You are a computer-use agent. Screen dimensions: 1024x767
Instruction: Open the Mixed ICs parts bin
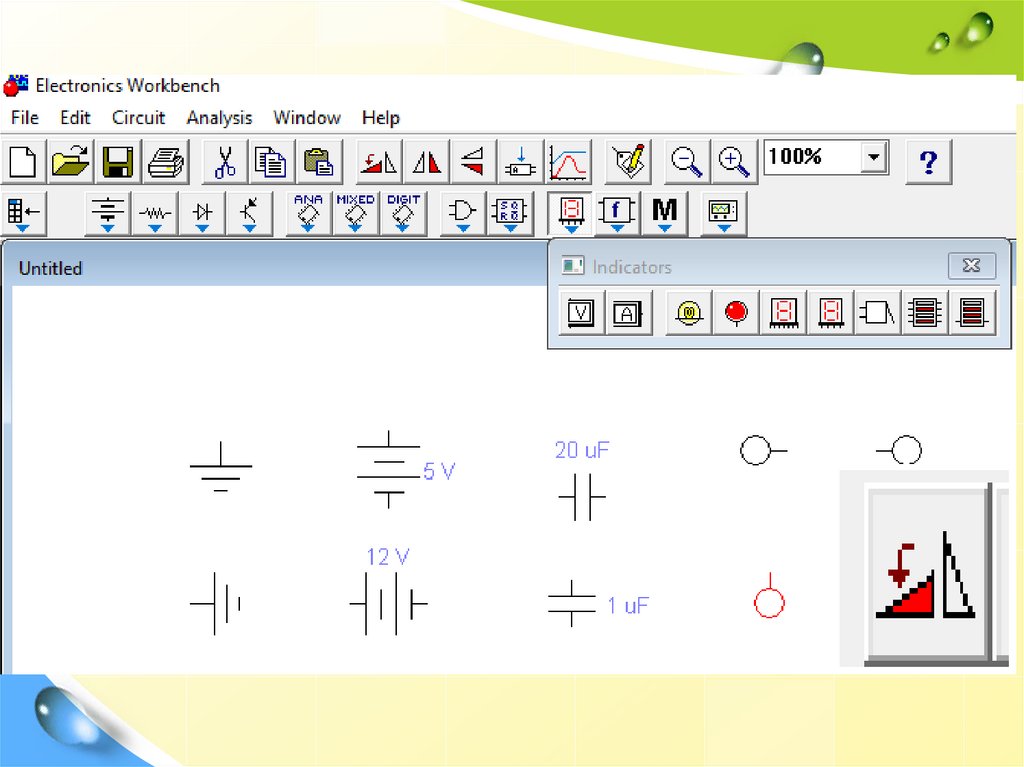coord(355,213)
